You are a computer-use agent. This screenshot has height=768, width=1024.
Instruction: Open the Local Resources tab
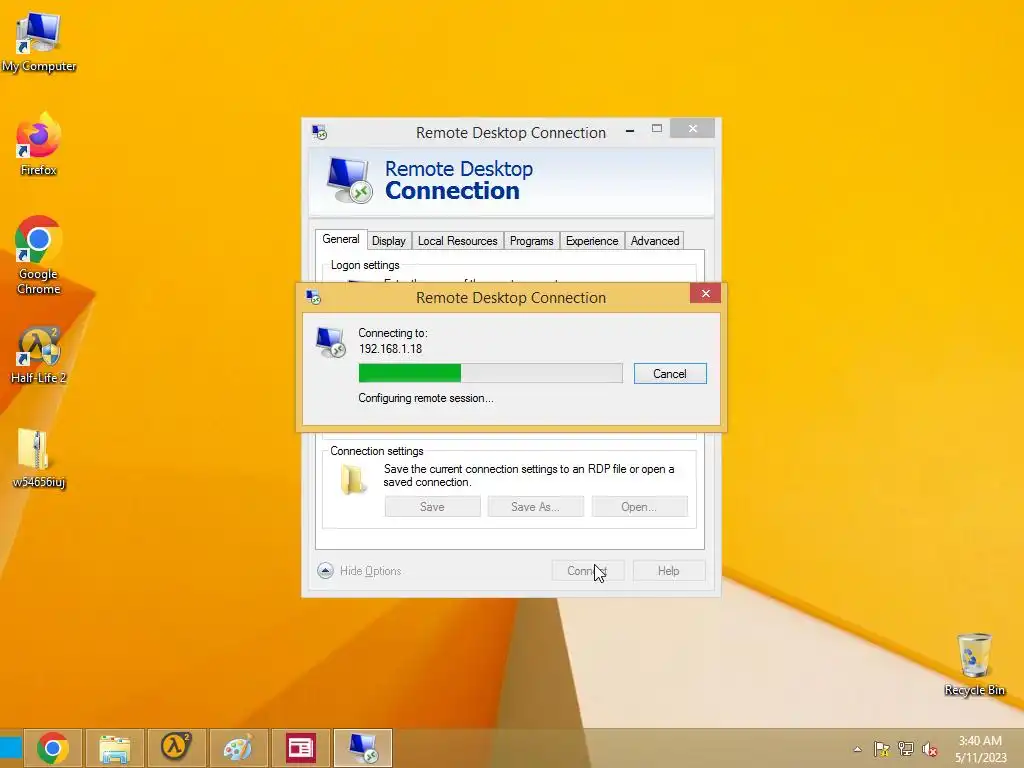coord(458,241)
